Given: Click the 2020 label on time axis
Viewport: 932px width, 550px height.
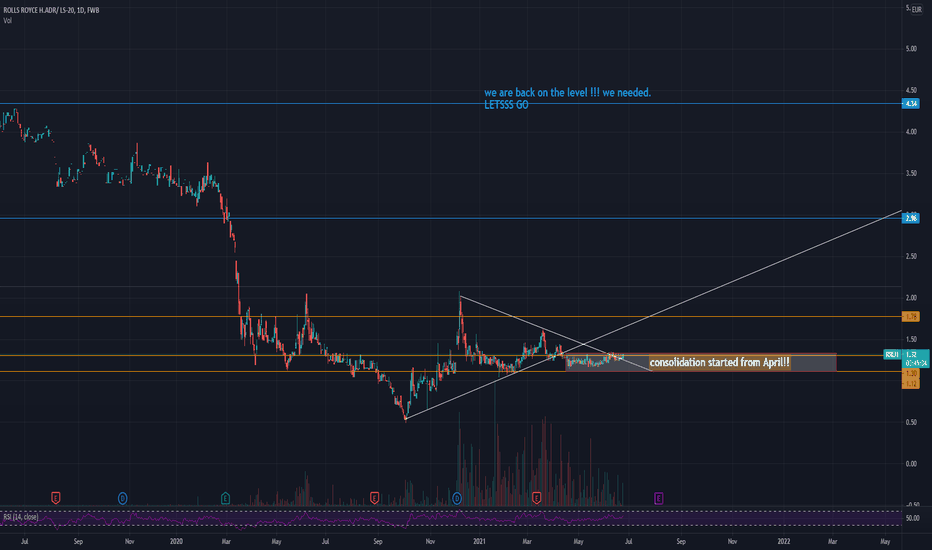Looking at the screenshot, I should (x=176, y=542).
